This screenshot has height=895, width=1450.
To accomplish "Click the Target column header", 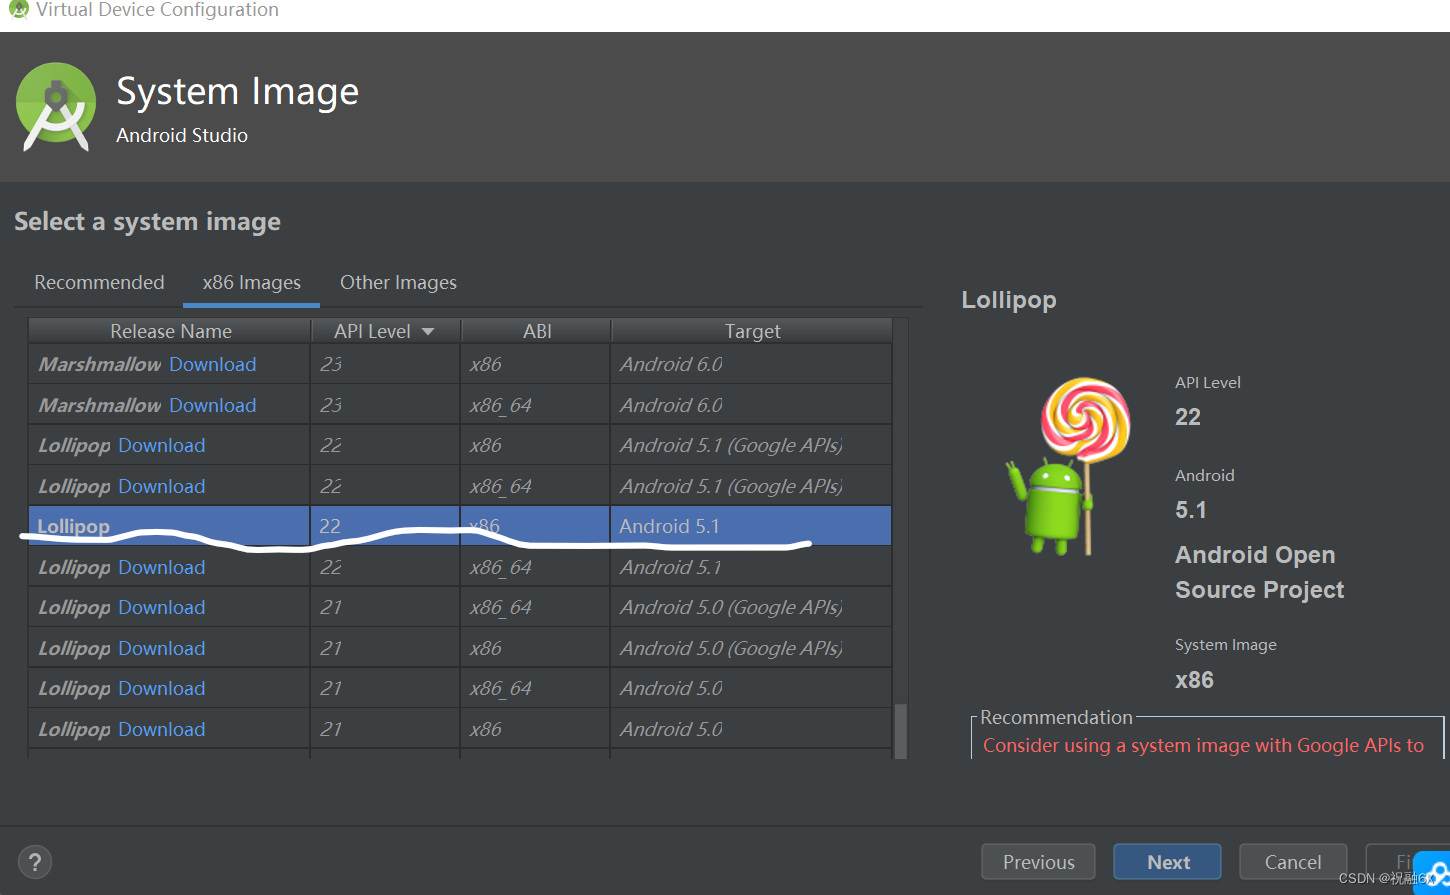I will point(752,331).
